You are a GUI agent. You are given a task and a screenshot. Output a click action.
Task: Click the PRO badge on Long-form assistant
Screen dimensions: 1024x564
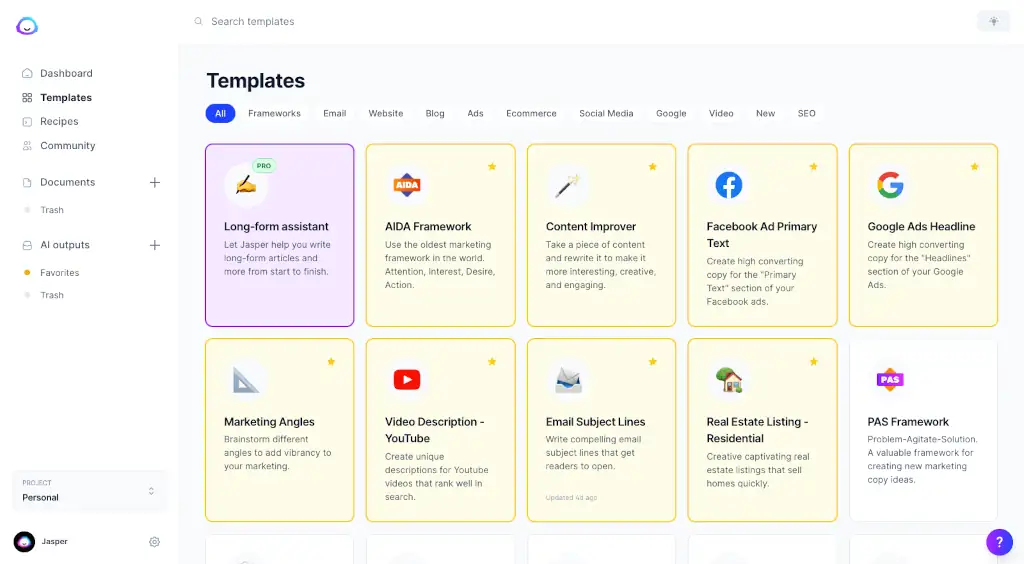pyautogui.click(x=264, y=166)
